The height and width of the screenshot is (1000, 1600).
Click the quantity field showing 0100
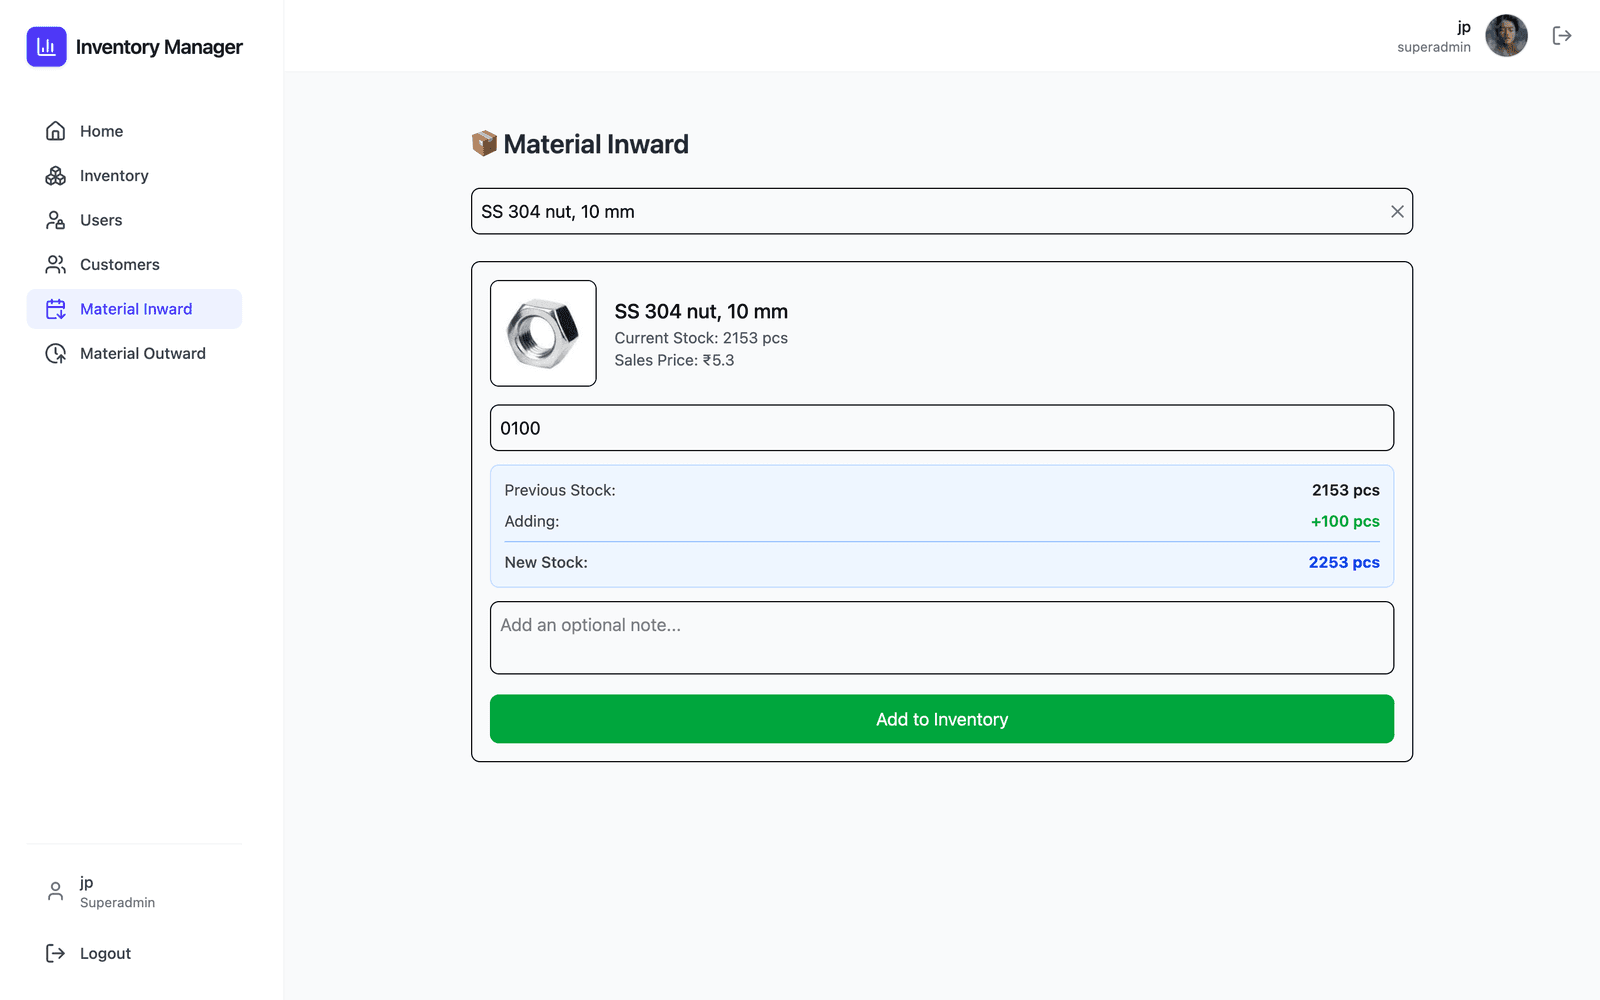(x=941, y=428)
